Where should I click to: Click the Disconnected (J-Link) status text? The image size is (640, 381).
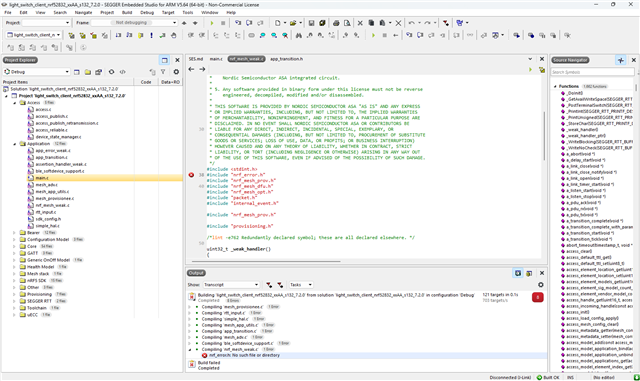coord(510,377)
